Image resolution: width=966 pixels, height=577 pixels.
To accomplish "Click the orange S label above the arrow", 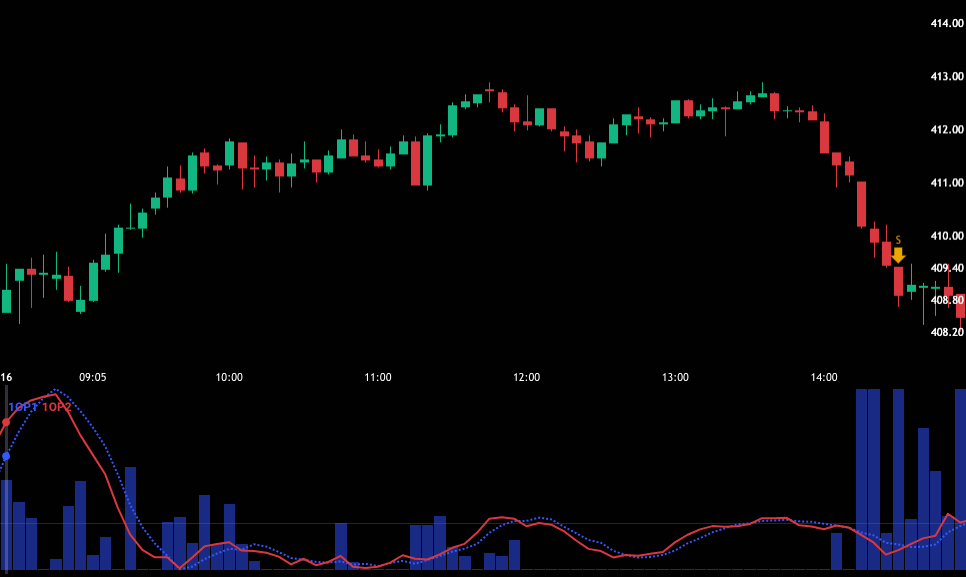I will click(898, 240).
